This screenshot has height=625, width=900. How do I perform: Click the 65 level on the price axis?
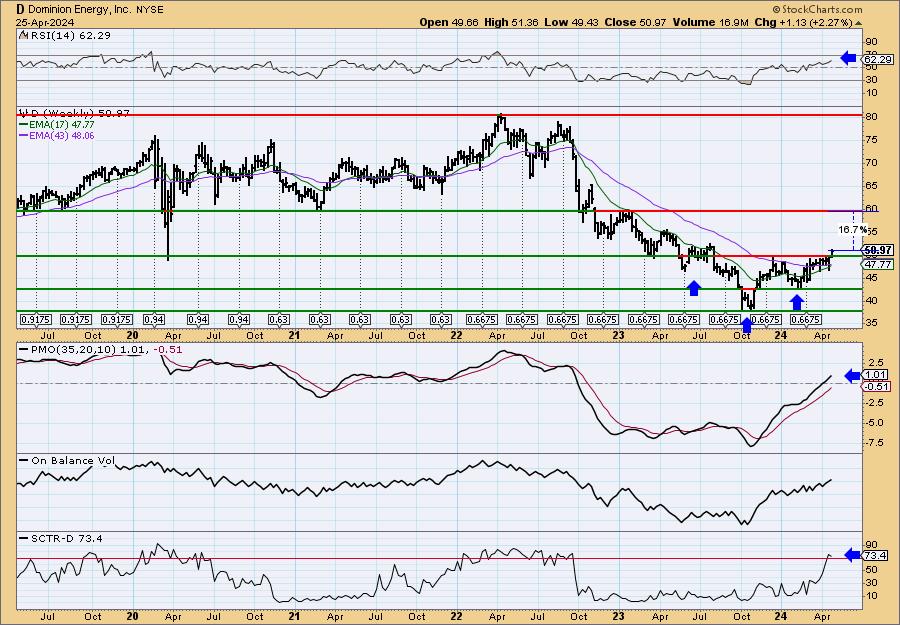[871, 185]
